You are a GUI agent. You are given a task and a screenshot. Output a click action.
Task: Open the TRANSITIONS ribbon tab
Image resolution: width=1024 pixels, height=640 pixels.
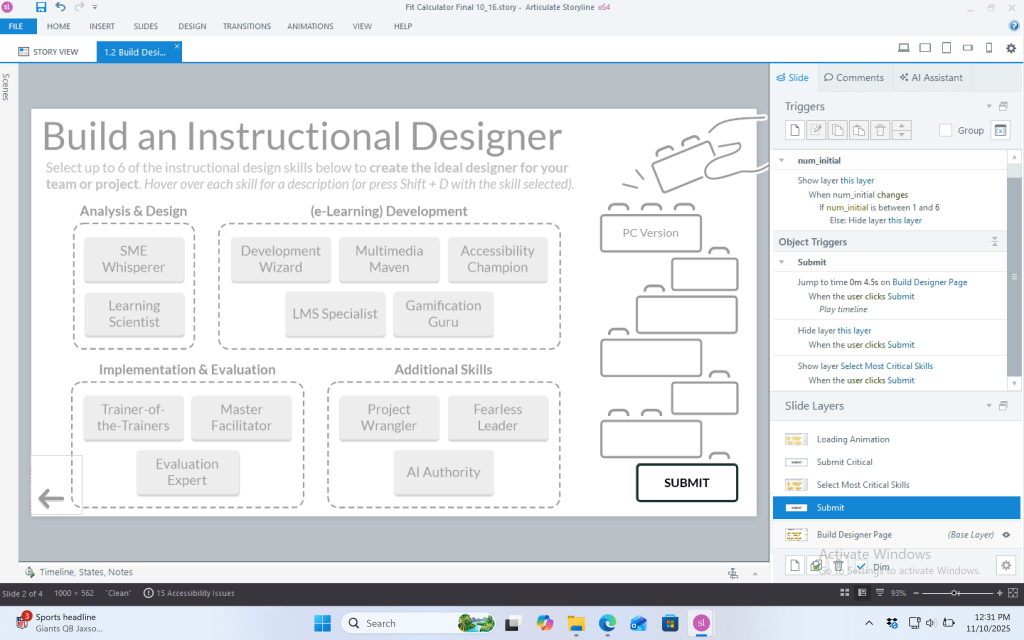coord(246,26)
